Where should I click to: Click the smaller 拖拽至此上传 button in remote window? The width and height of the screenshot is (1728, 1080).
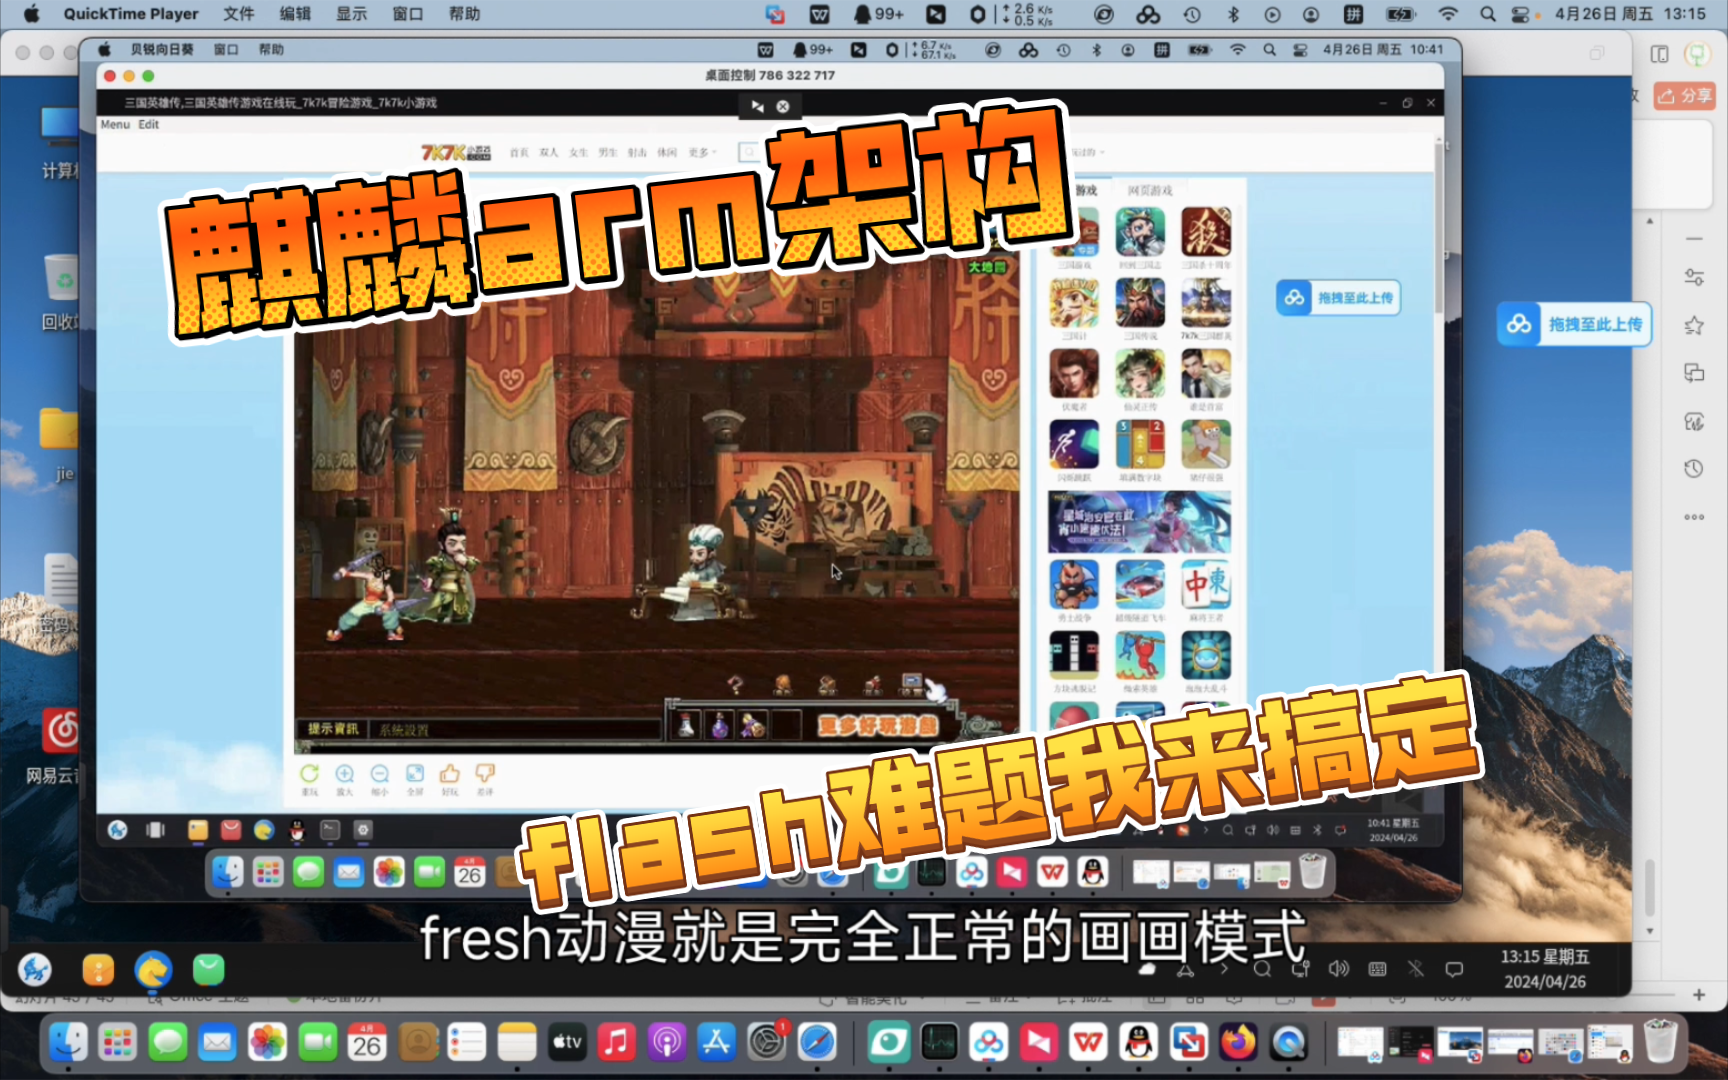[1338, 298]
